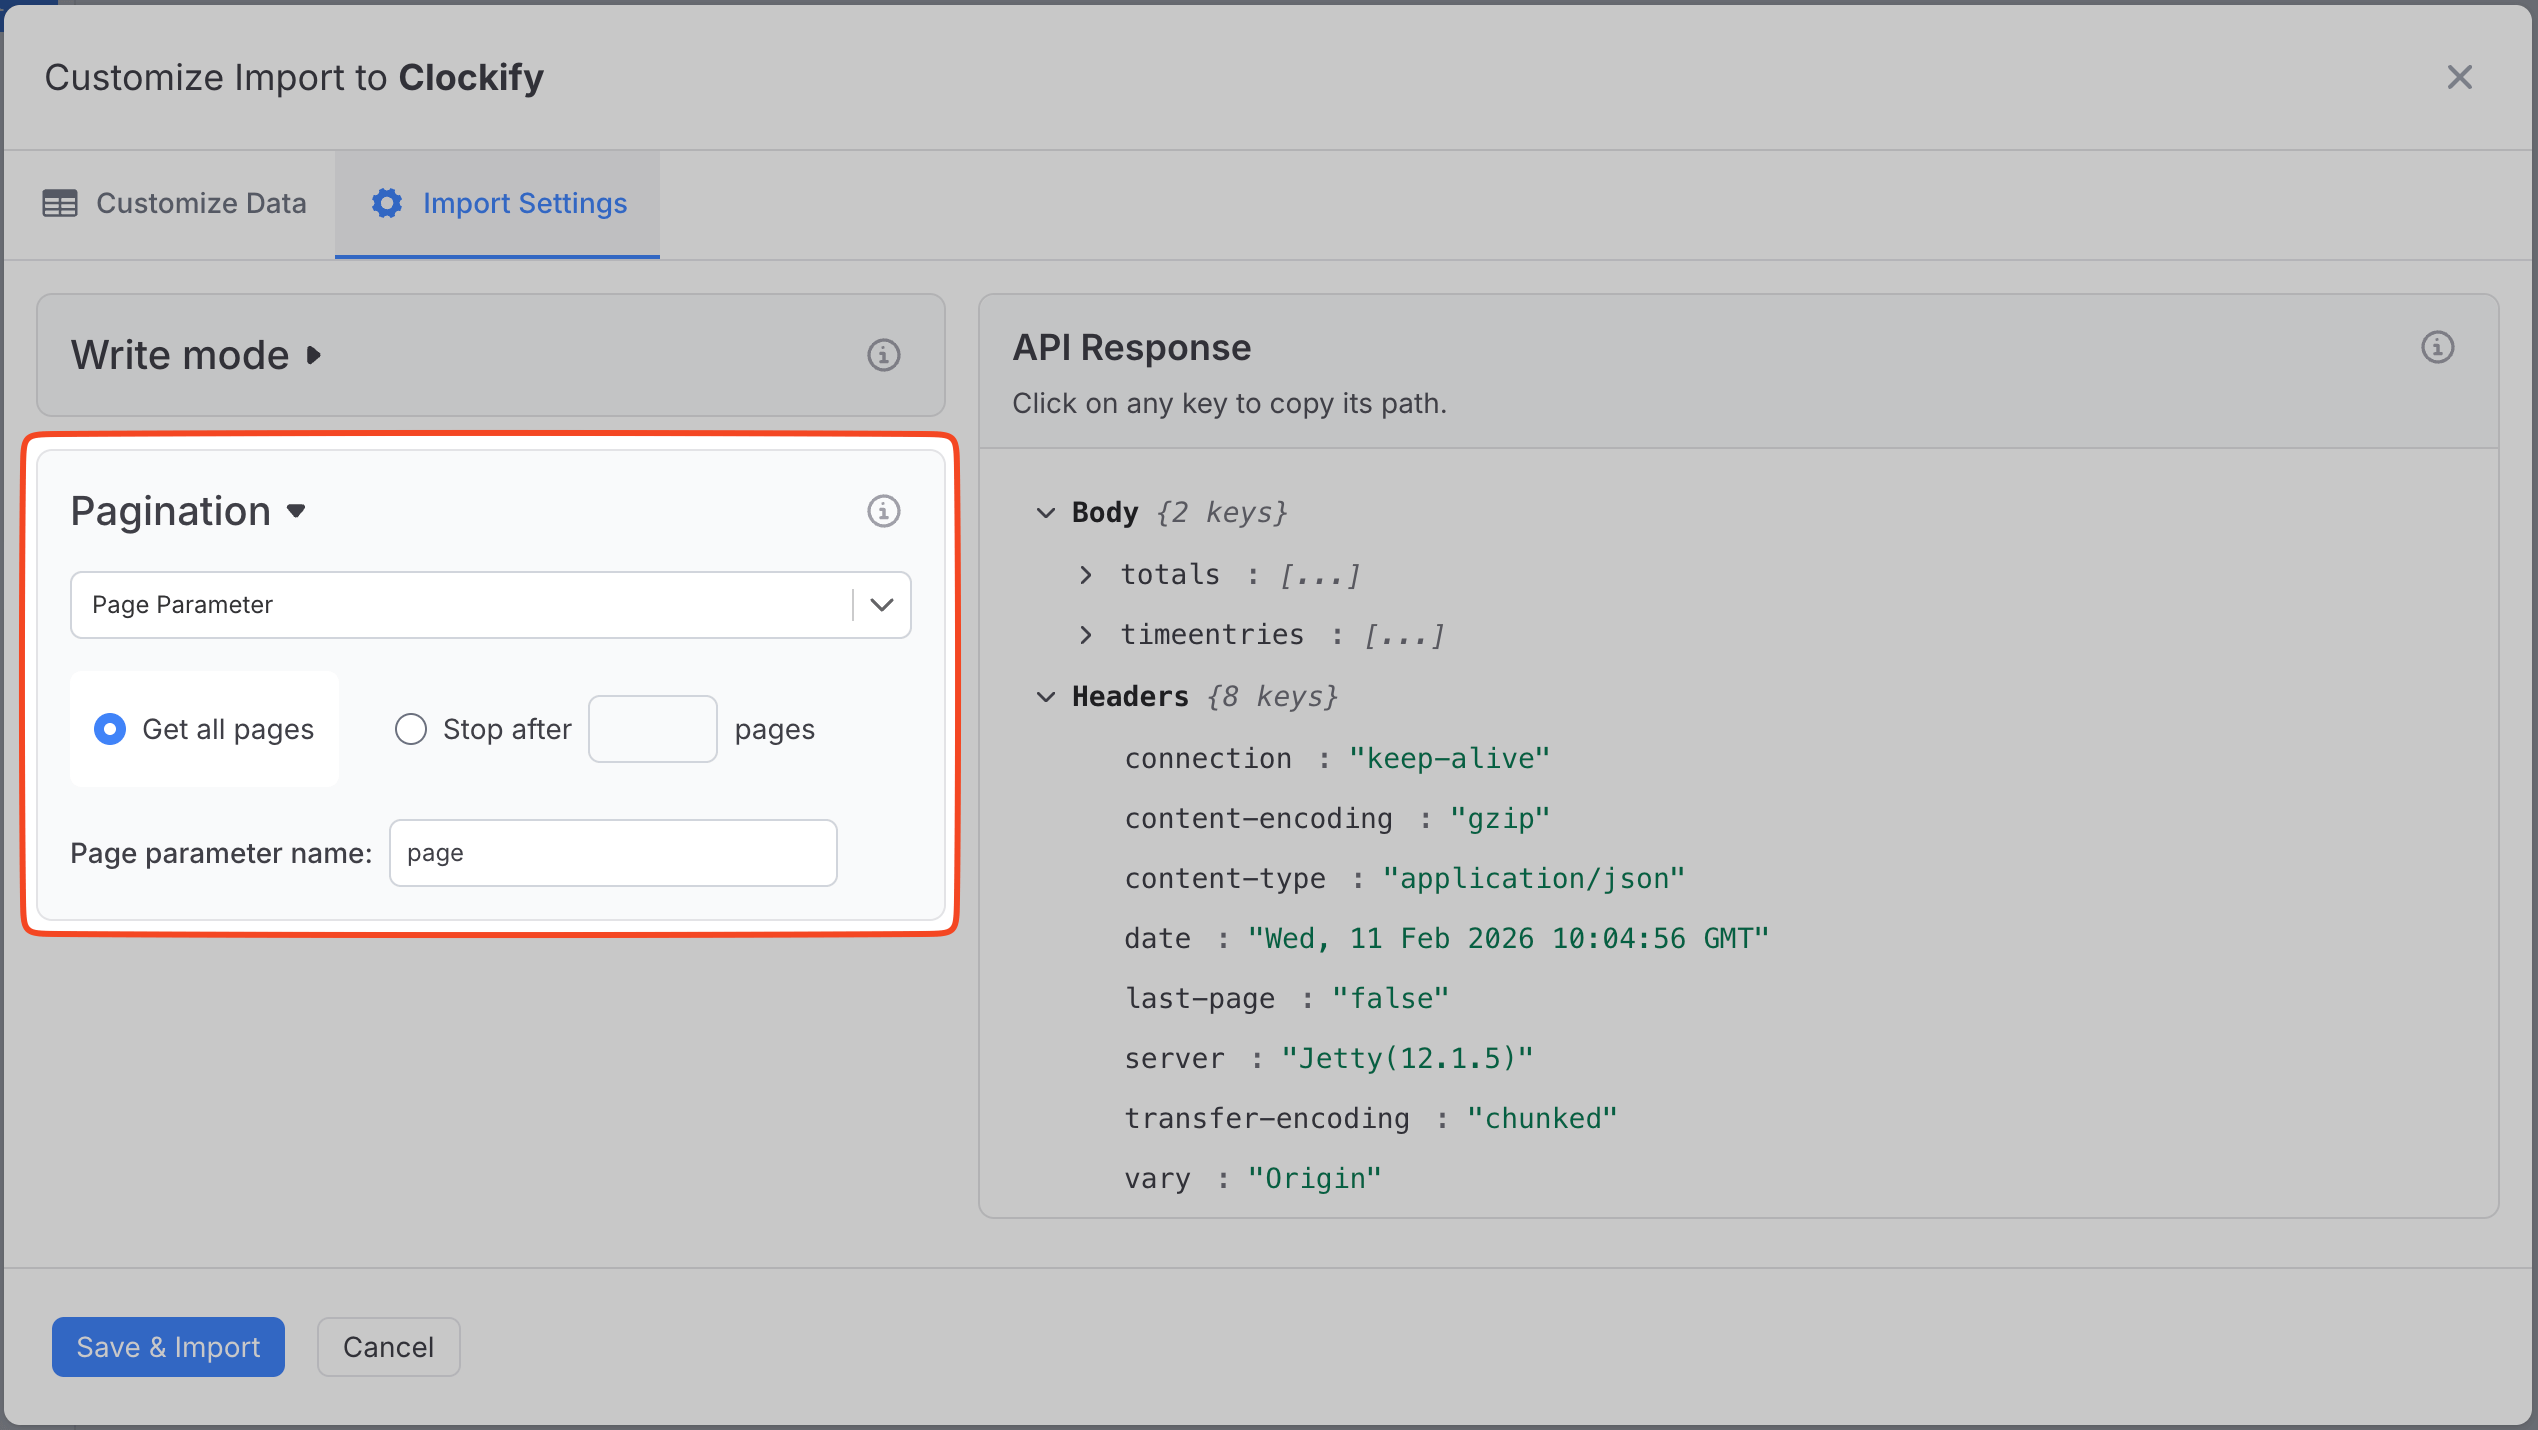Expand the Write mode section
Image resolution: width=2538 pixels, height=1430 pixels.
(x=313, y=355)
